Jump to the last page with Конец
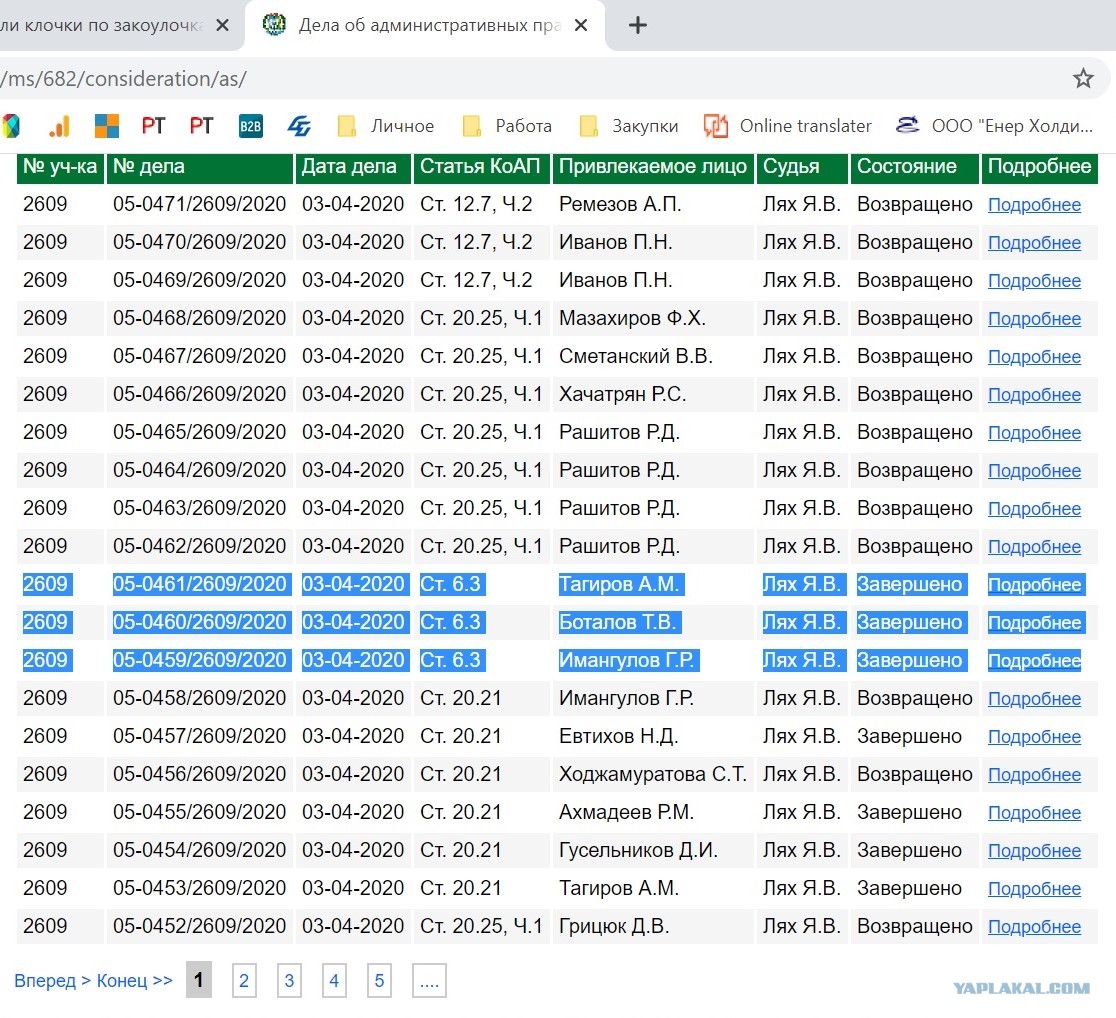The image size is (1116, 1018). tap(135, 981)
